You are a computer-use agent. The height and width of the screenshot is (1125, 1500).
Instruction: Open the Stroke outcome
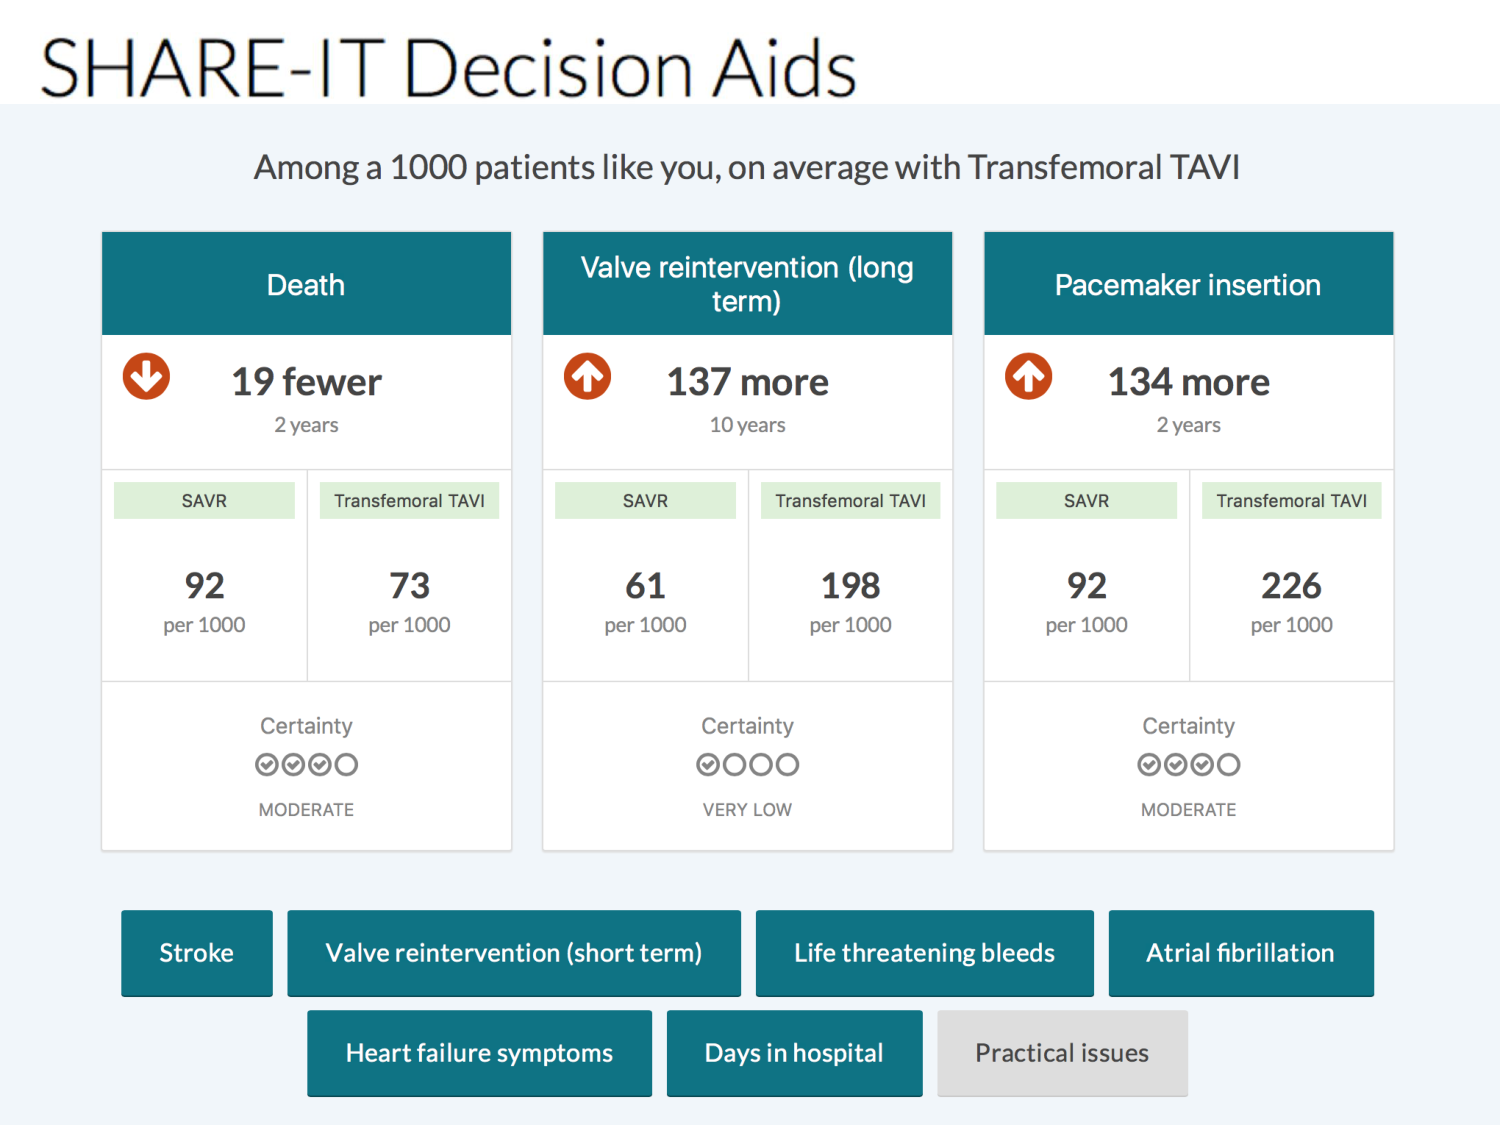[196, 953]
